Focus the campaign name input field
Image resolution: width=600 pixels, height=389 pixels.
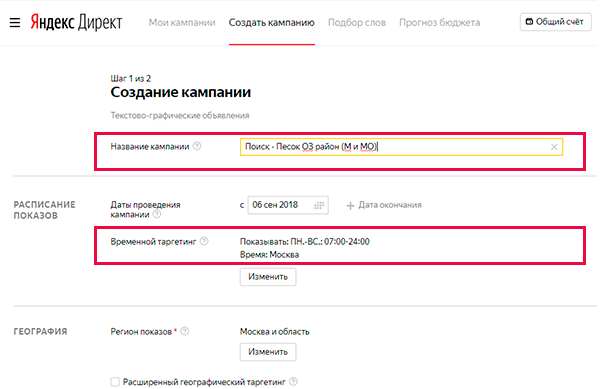click(401, 147)
